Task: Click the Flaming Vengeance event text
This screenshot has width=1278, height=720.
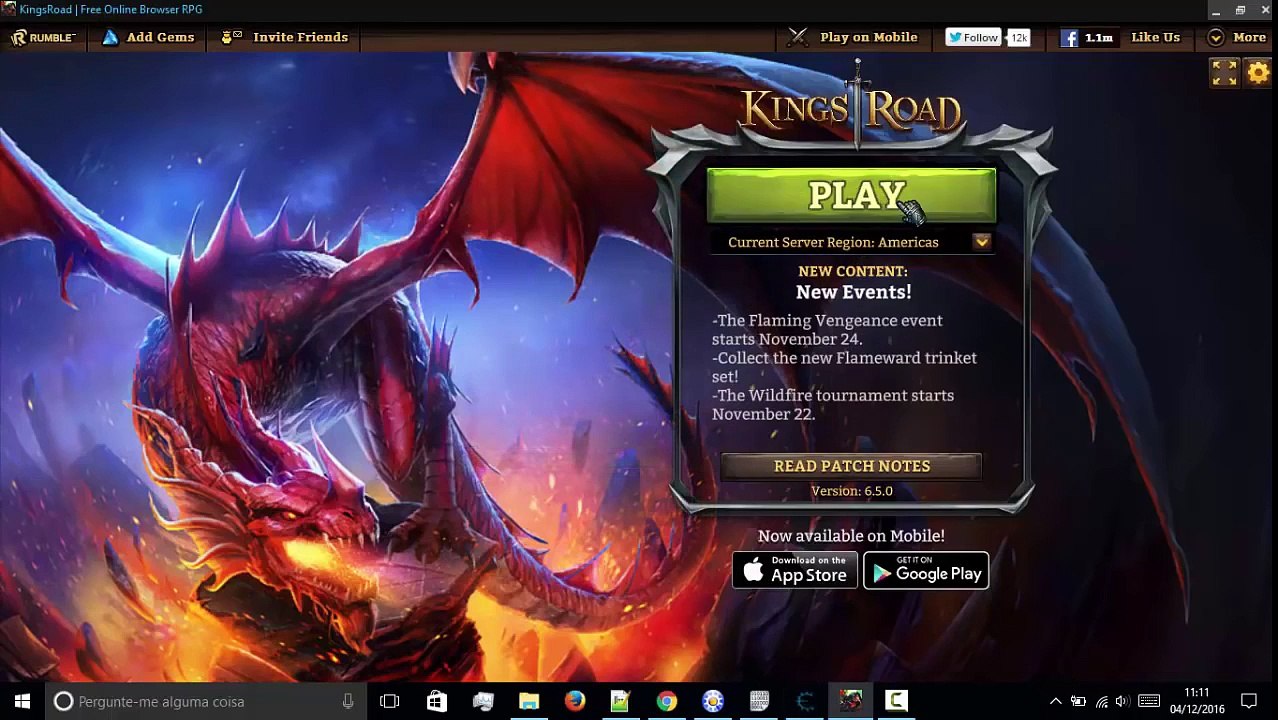Action: (x=827, y=330)
